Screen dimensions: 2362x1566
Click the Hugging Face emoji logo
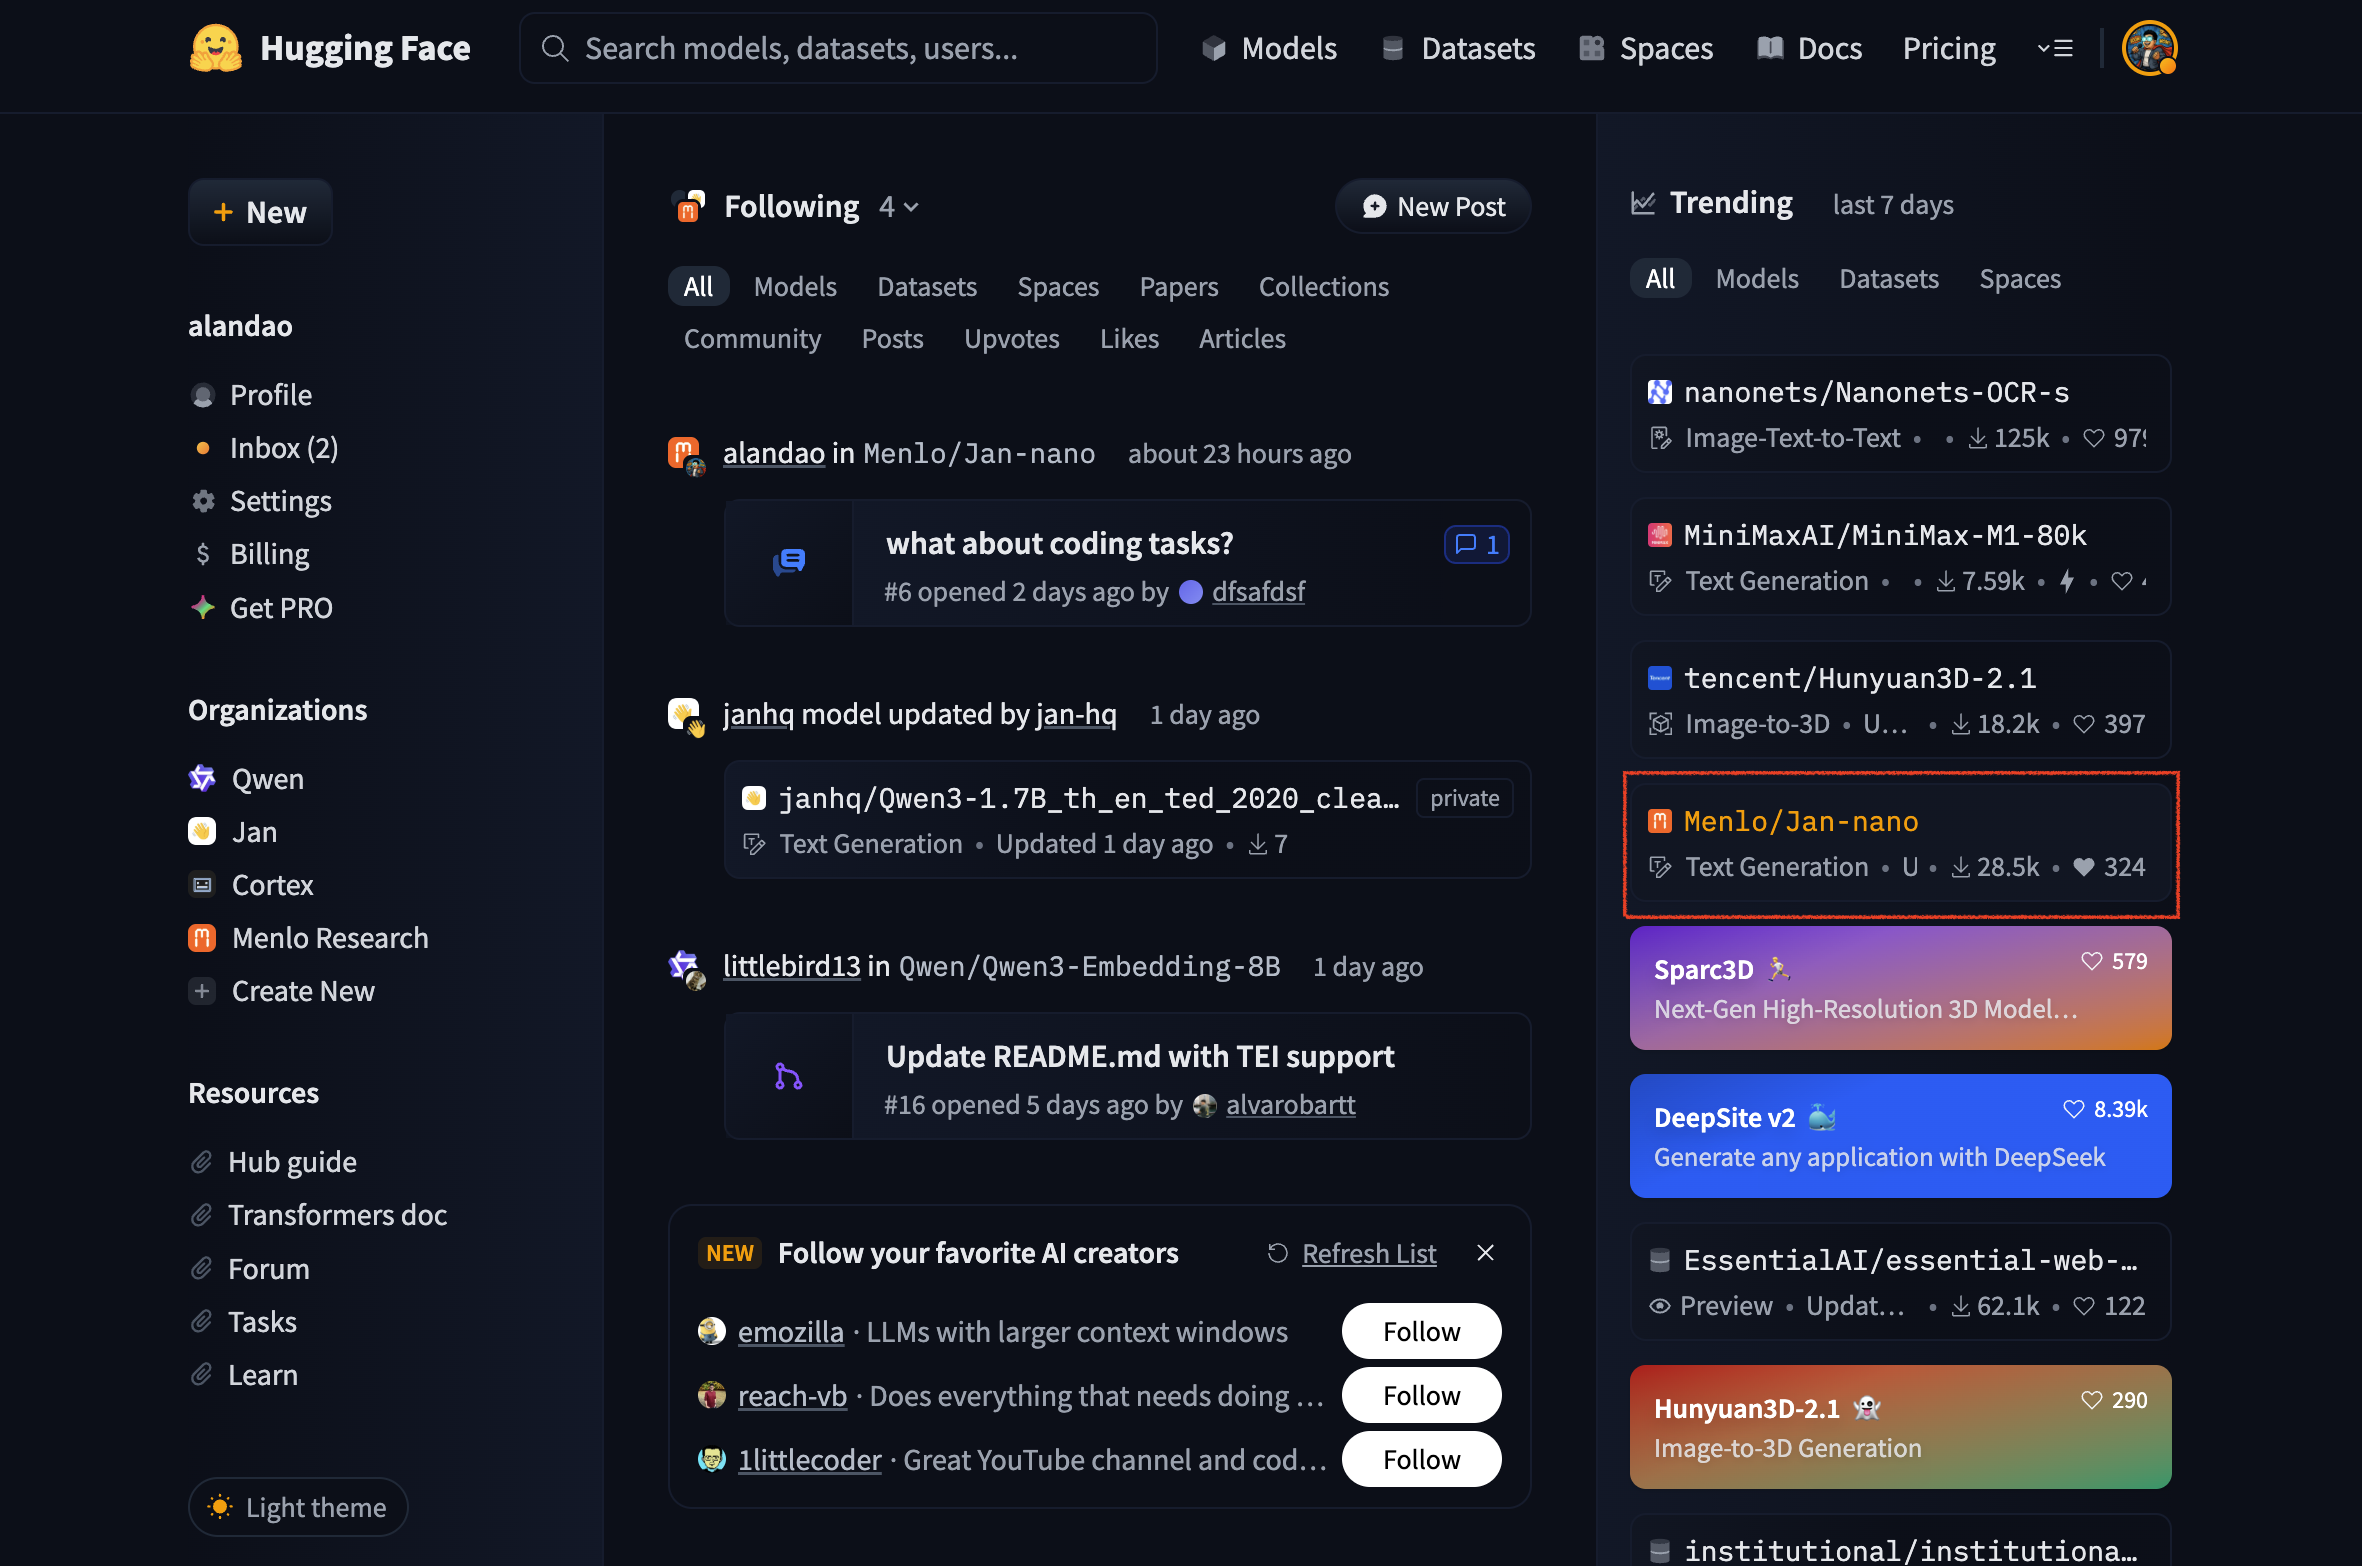pos(215,48)
